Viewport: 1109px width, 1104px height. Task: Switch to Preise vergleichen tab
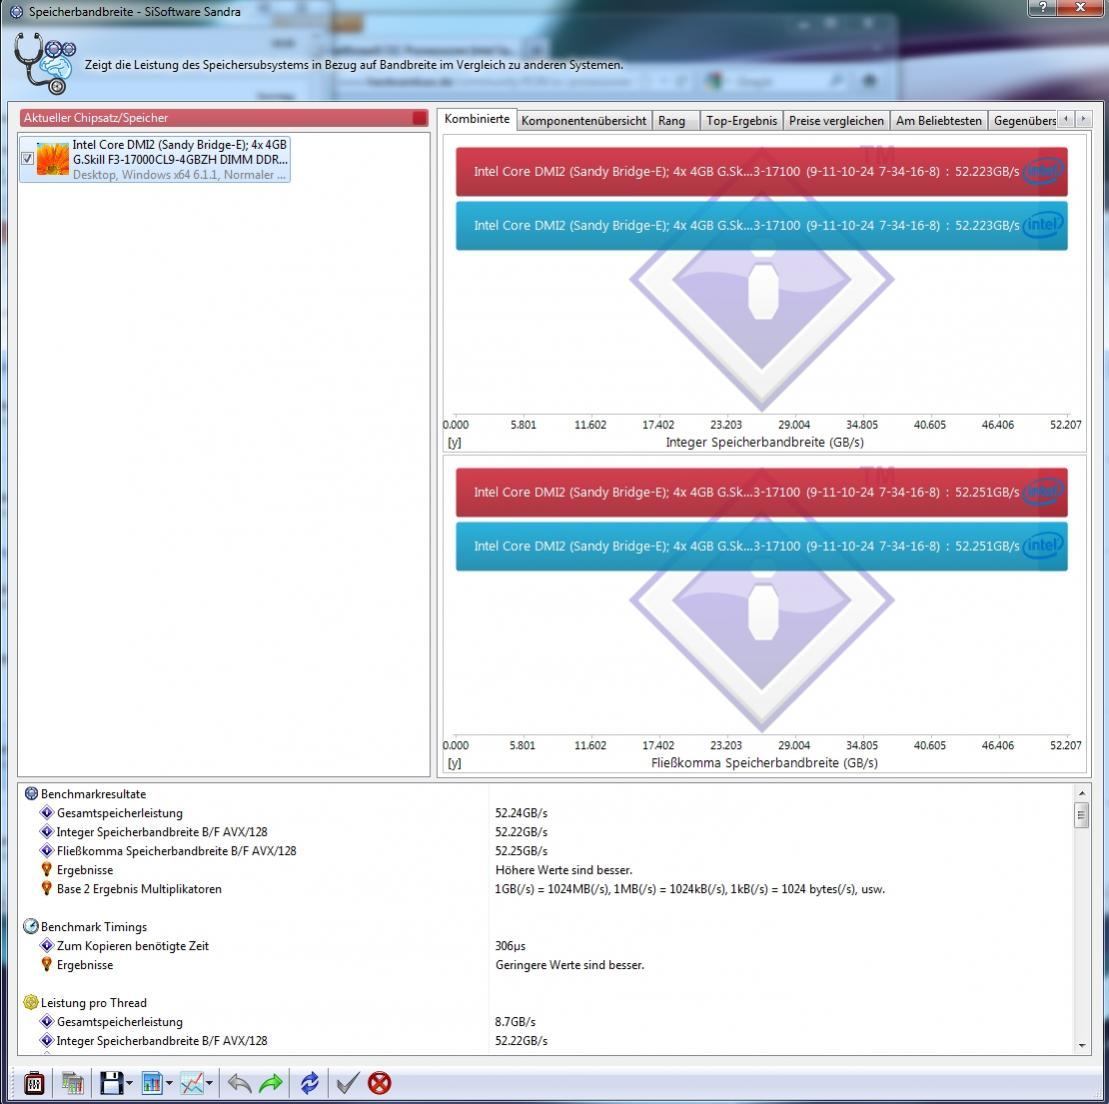[x=836, y=121]
